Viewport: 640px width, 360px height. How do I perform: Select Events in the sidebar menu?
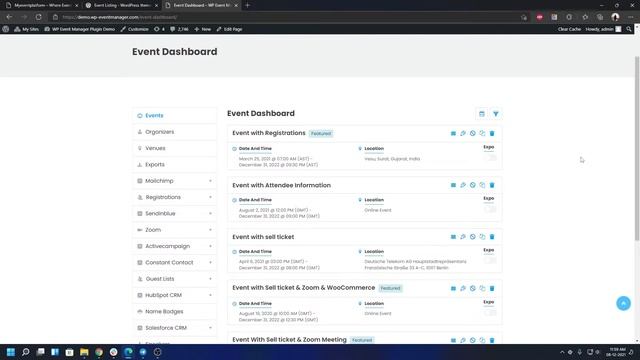click(x=174, y=116)
